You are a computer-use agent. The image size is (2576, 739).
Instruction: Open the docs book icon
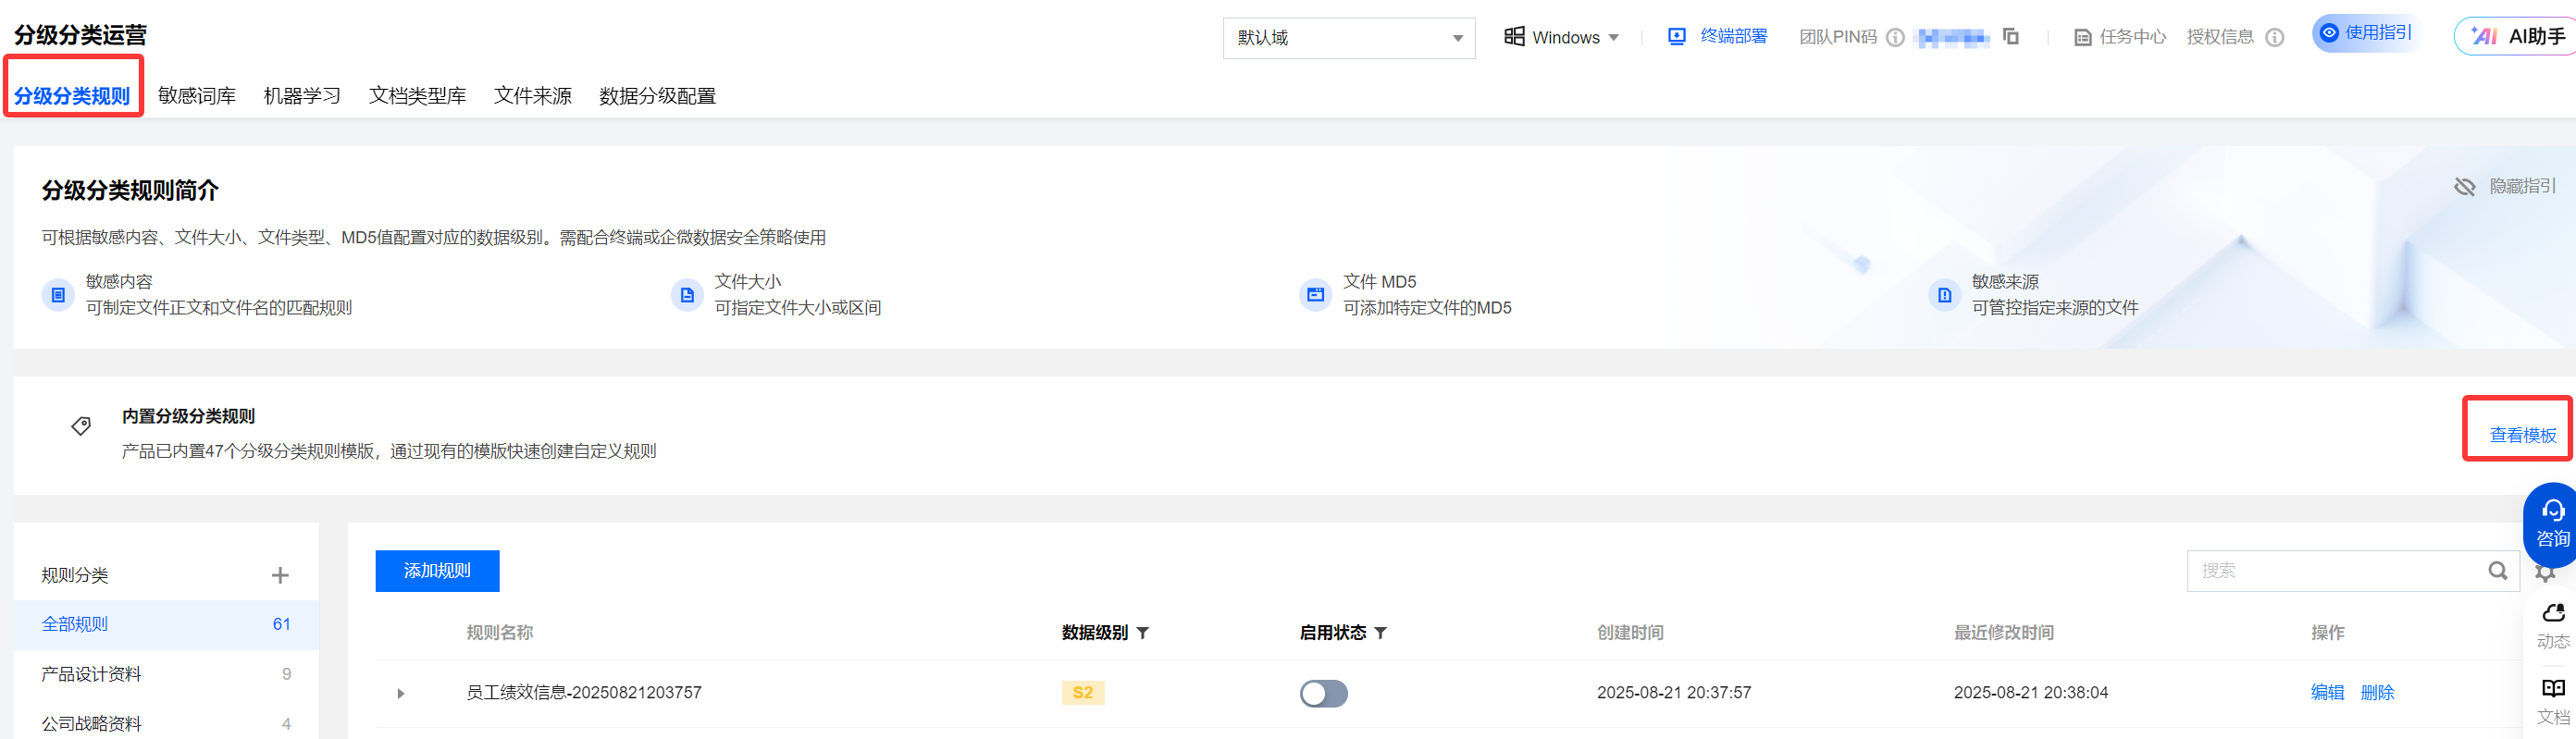(2553, 700)
